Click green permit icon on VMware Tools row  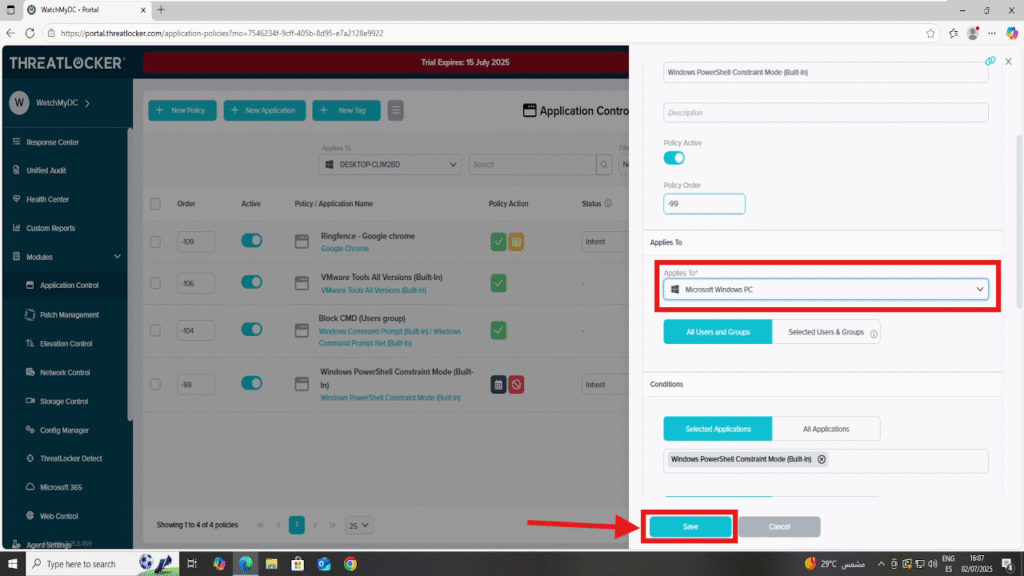(498, 283)
